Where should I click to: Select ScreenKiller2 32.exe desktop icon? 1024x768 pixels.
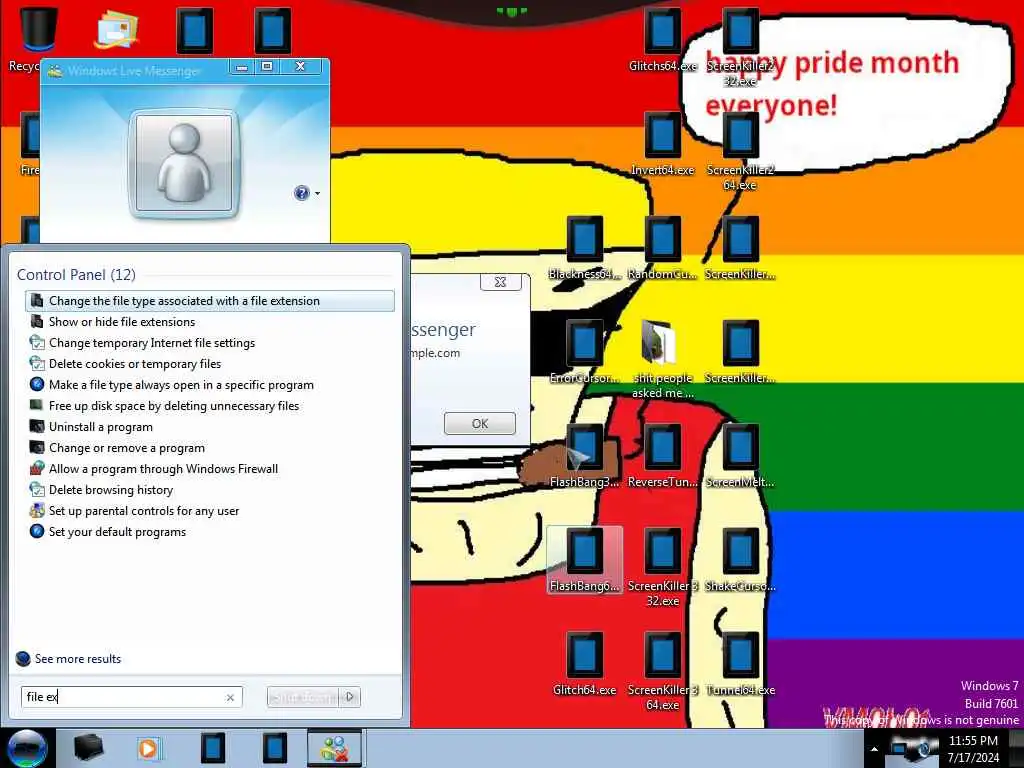pos(740,47)
